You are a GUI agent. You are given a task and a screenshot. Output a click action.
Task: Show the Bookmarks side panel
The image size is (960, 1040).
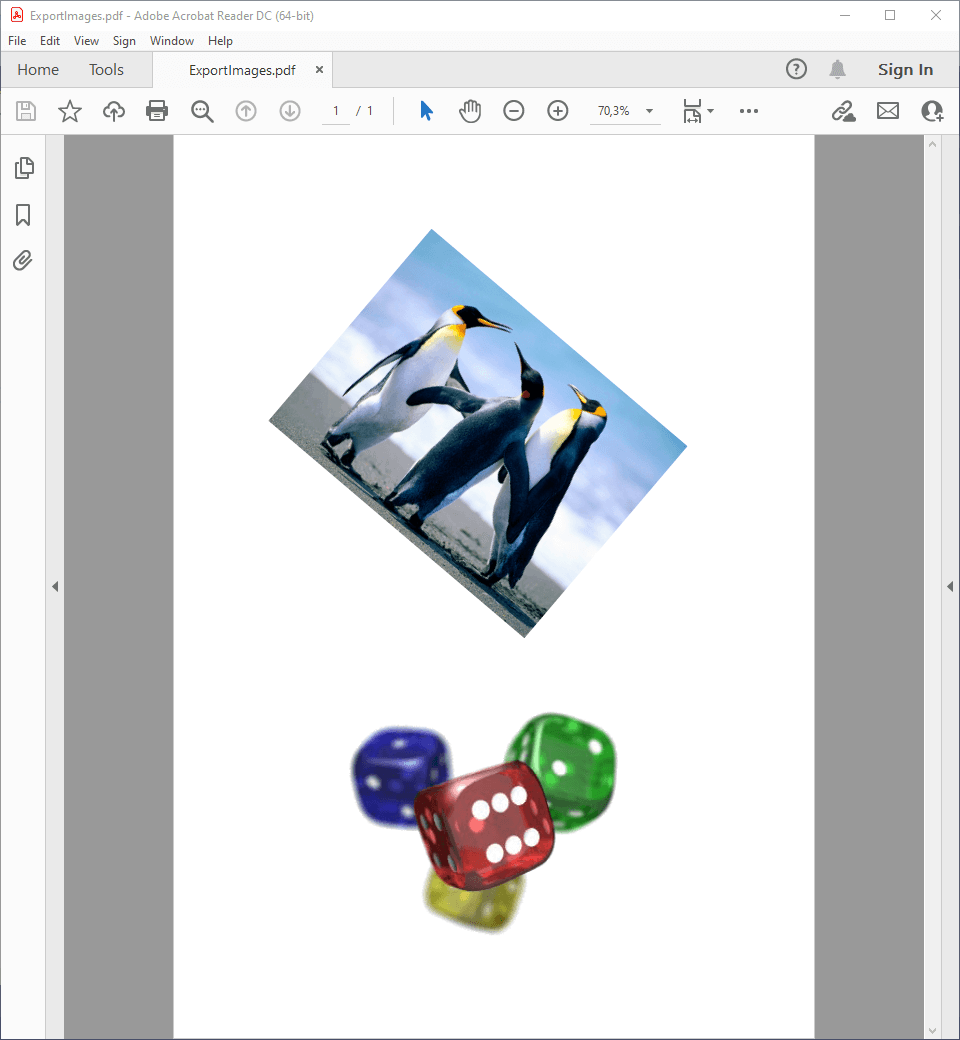click(x=24, y=215)
